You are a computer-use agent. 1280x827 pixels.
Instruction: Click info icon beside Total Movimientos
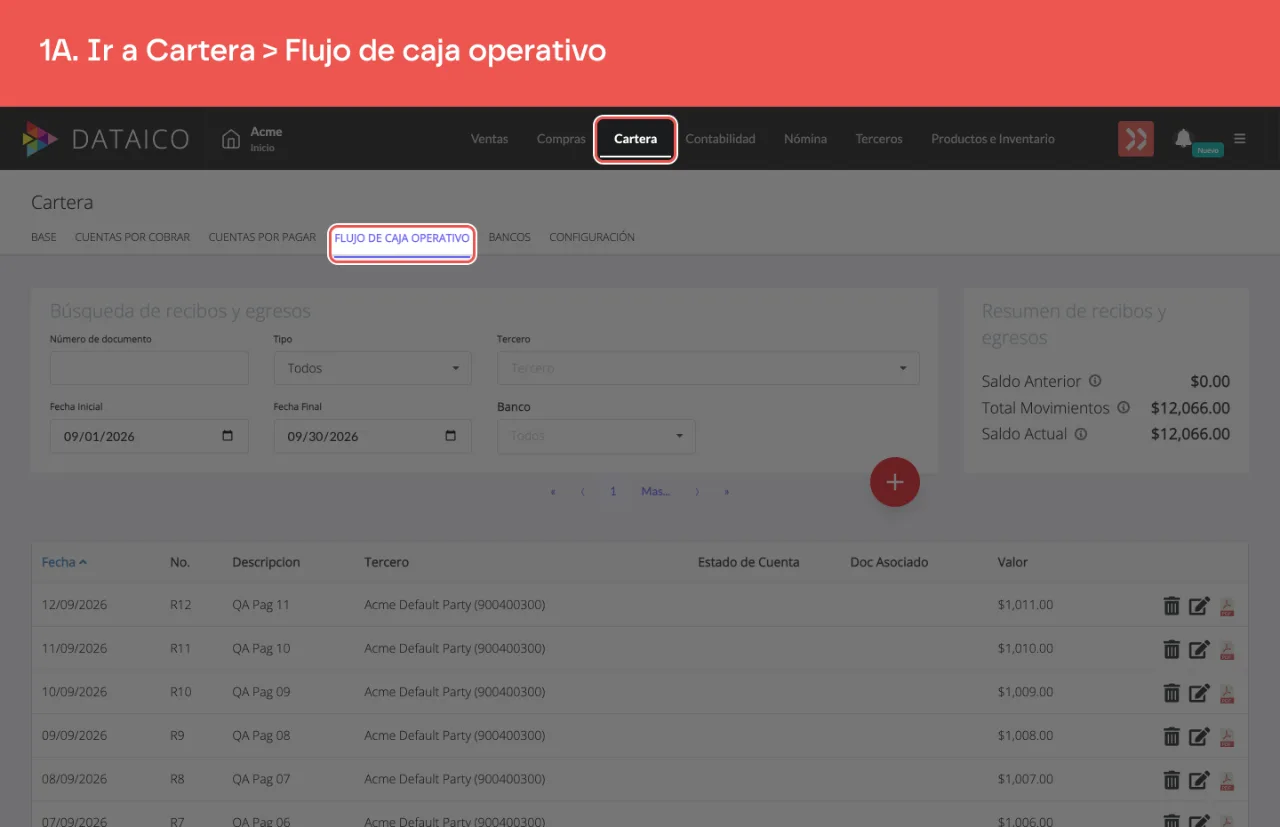pyautogui.click(x=1123, y=407)
